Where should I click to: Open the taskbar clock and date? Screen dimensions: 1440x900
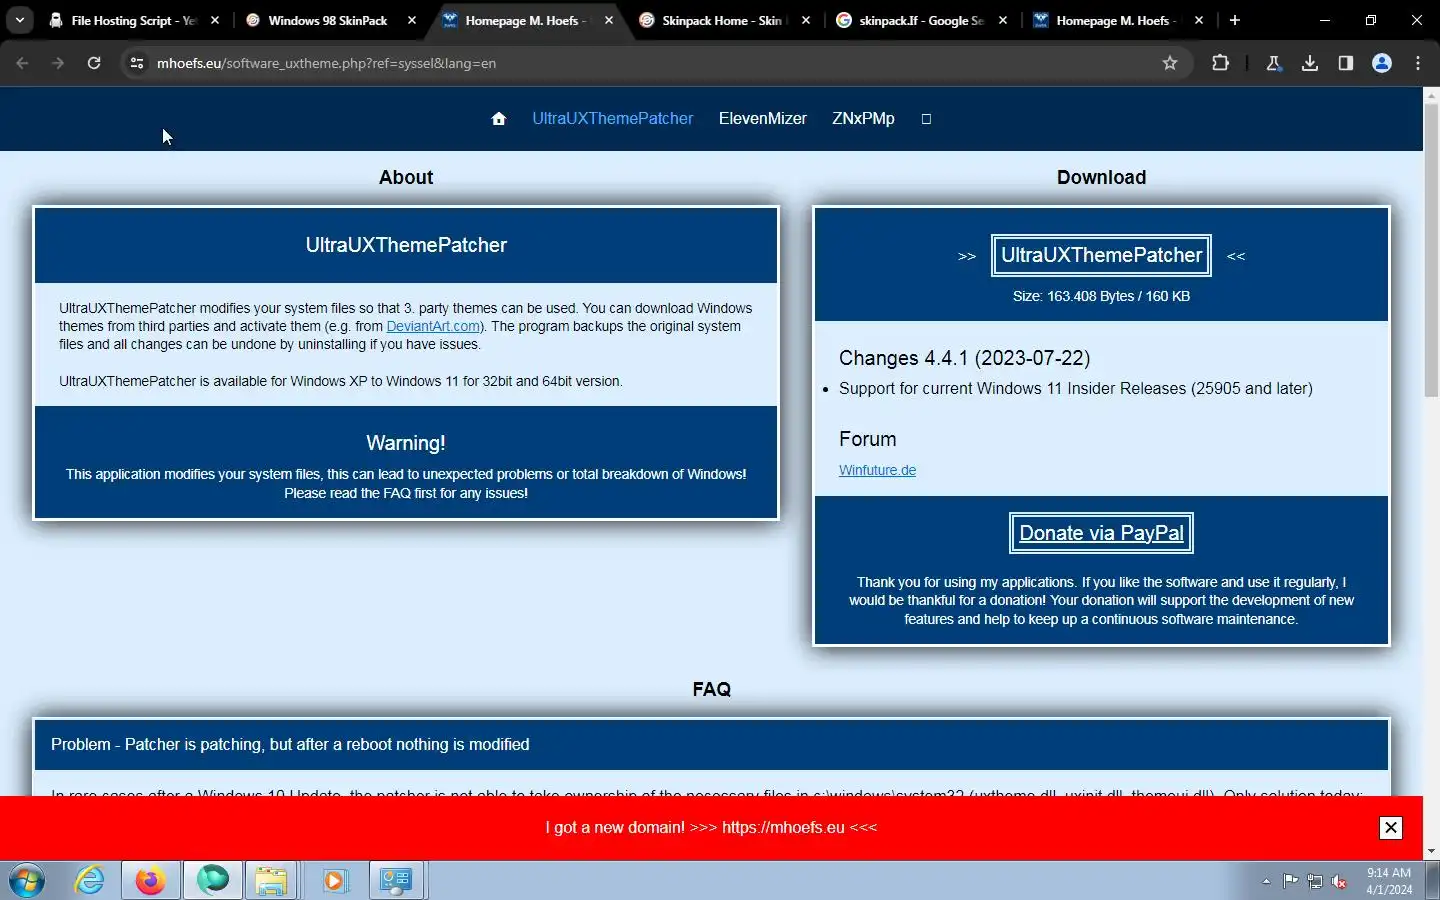1389,881
